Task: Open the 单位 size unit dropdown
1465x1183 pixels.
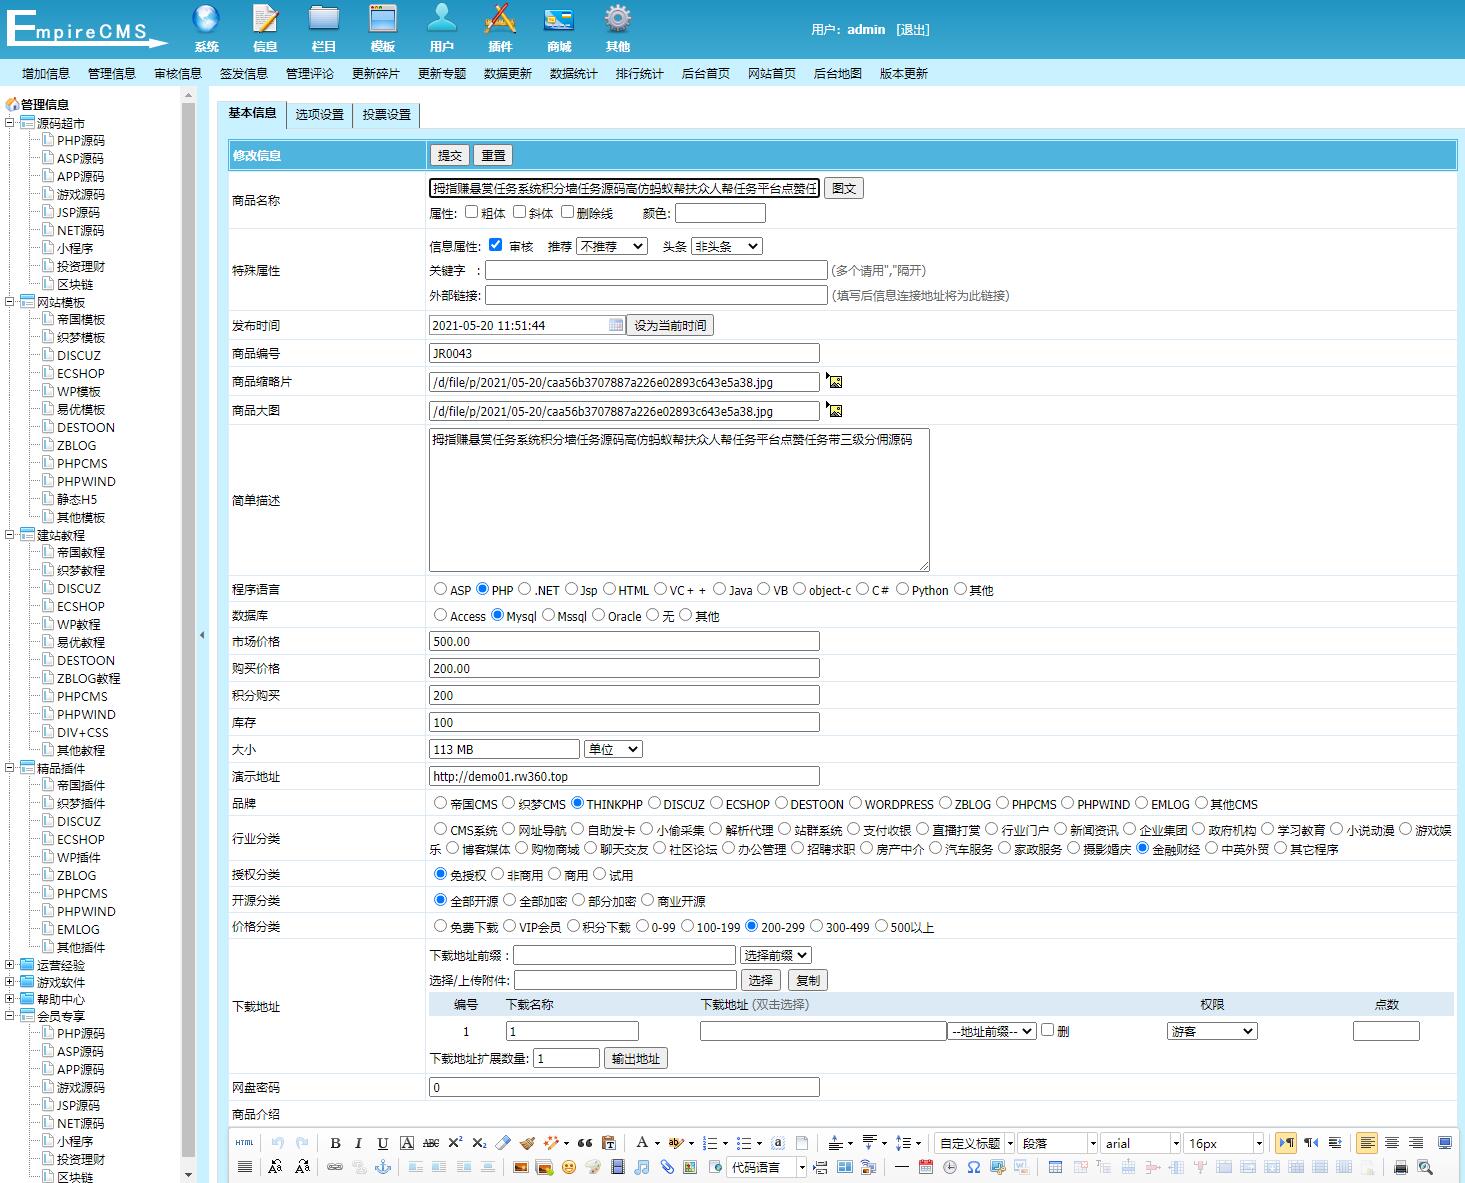Action: click(613, 749)
